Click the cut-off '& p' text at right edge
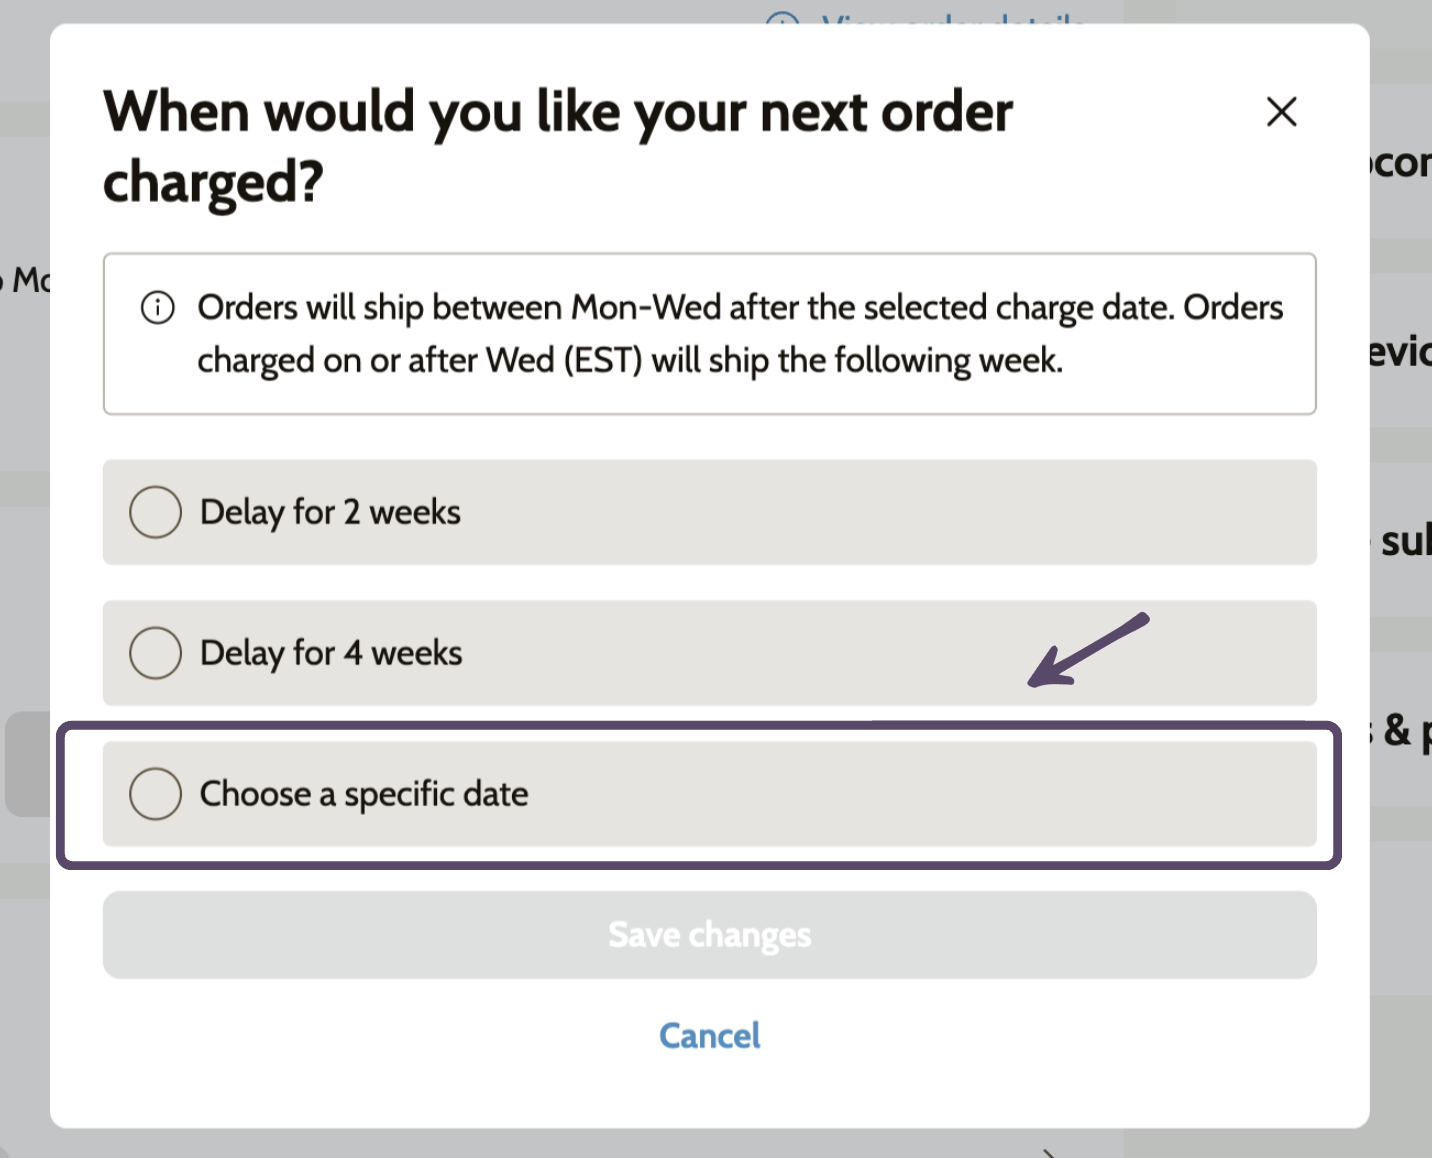1432x1158 pixels. (1407, 731)
